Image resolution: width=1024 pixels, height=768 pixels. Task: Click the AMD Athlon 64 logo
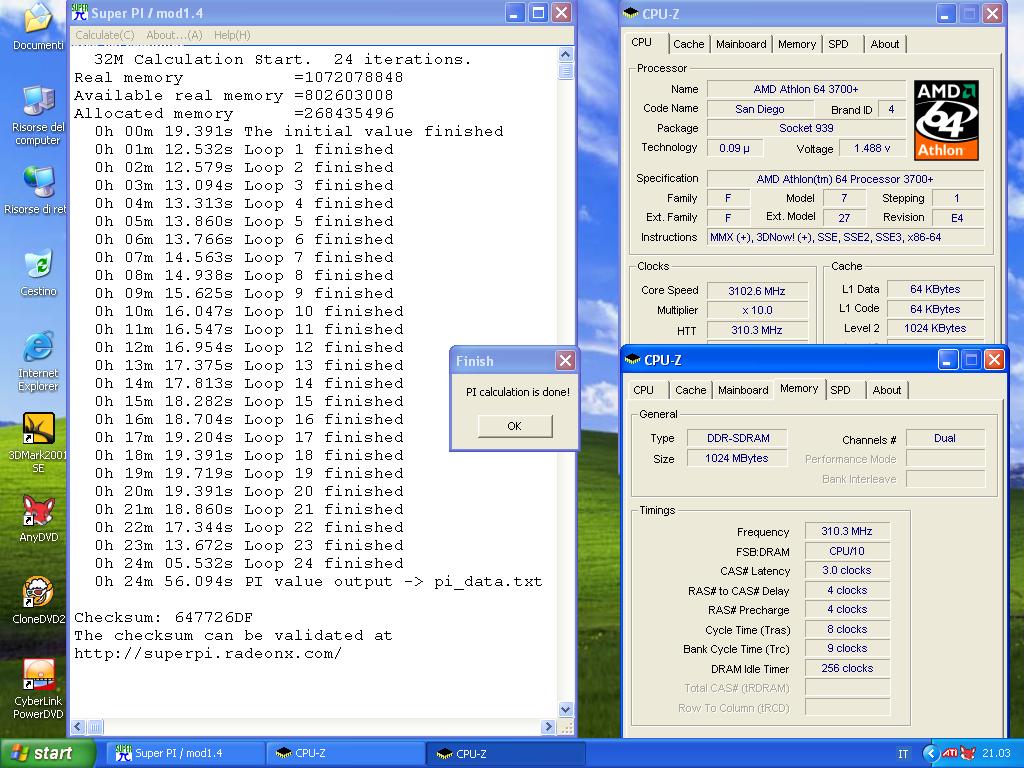tap(946, 120)
